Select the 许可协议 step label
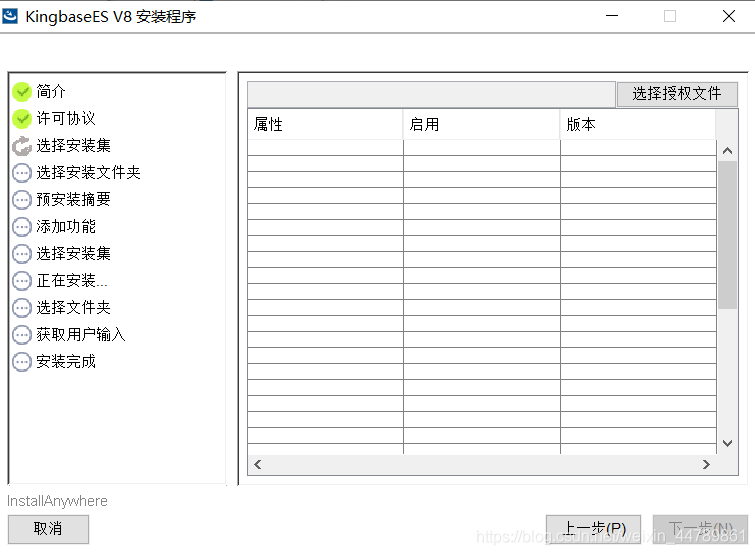 pyautogui.click(x=66, y=118)
